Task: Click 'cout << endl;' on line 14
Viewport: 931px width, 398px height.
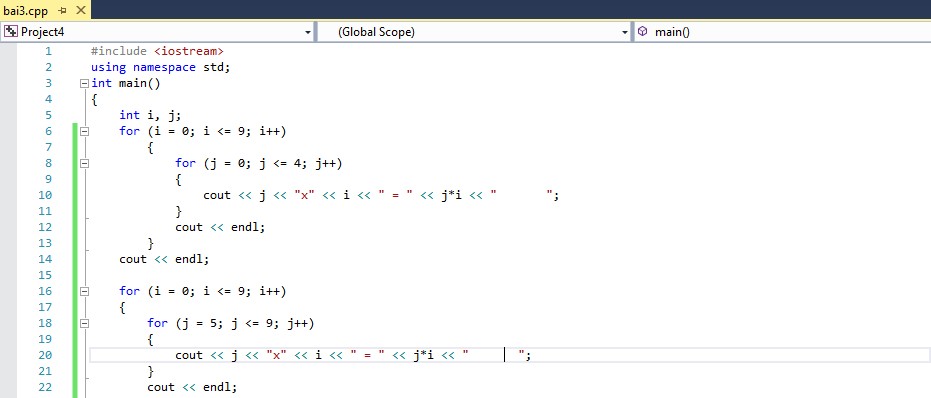Action: point(164,259)
